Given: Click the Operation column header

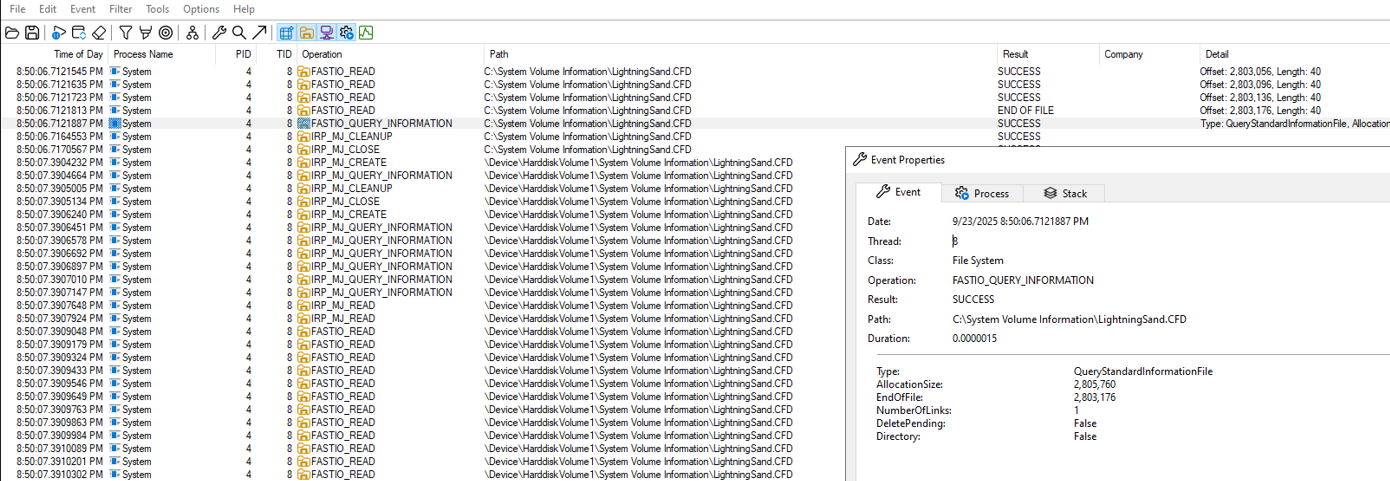Looking at the screenshot, I should pos(322,54).
